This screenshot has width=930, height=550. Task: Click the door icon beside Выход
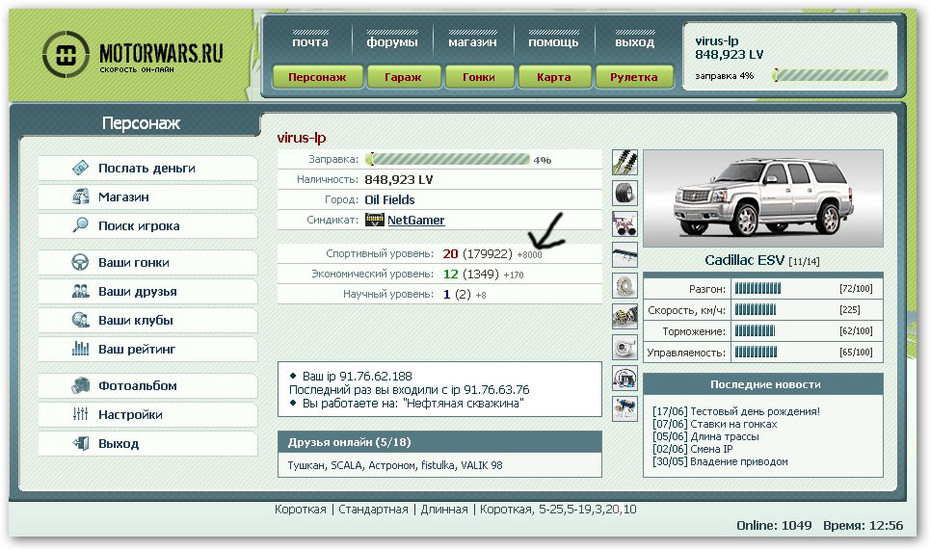(x=80, y=443)
